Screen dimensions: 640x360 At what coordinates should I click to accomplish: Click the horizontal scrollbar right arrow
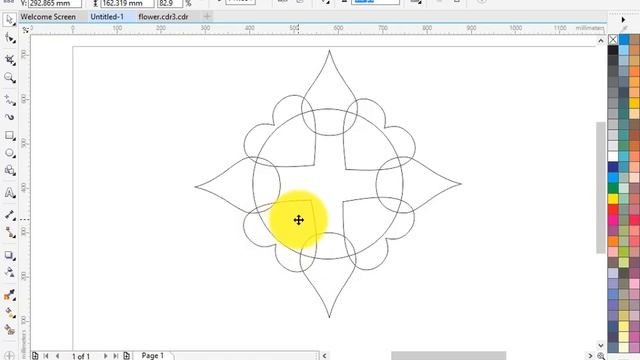coord(591,356)
